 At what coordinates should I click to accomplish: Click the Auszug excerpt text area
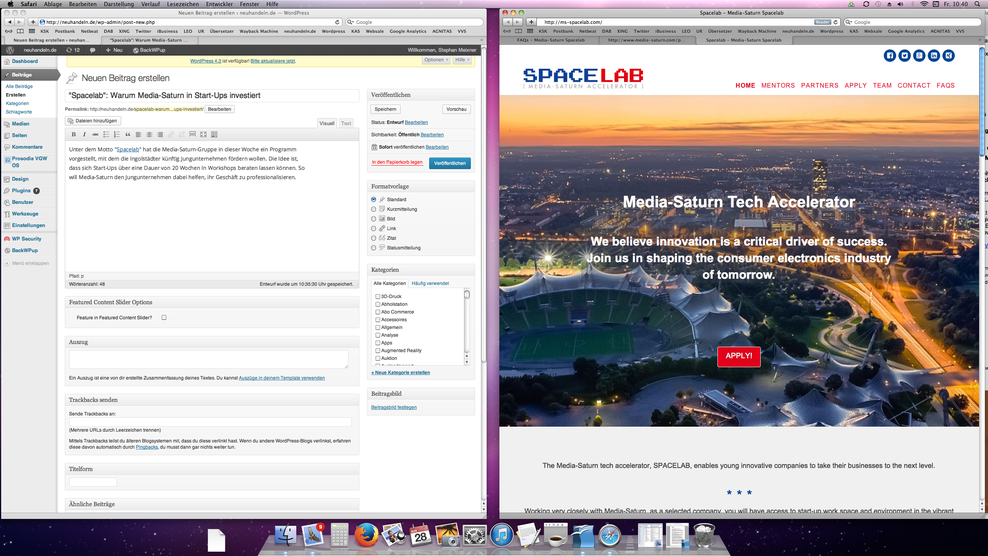pos(209,359)
